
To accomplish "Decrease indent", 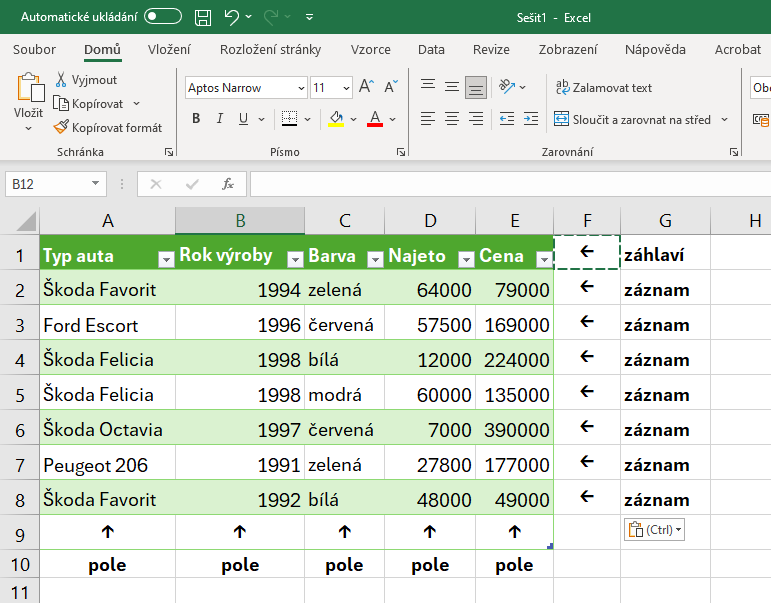I will pyautogui.click(x=506, y=119).
